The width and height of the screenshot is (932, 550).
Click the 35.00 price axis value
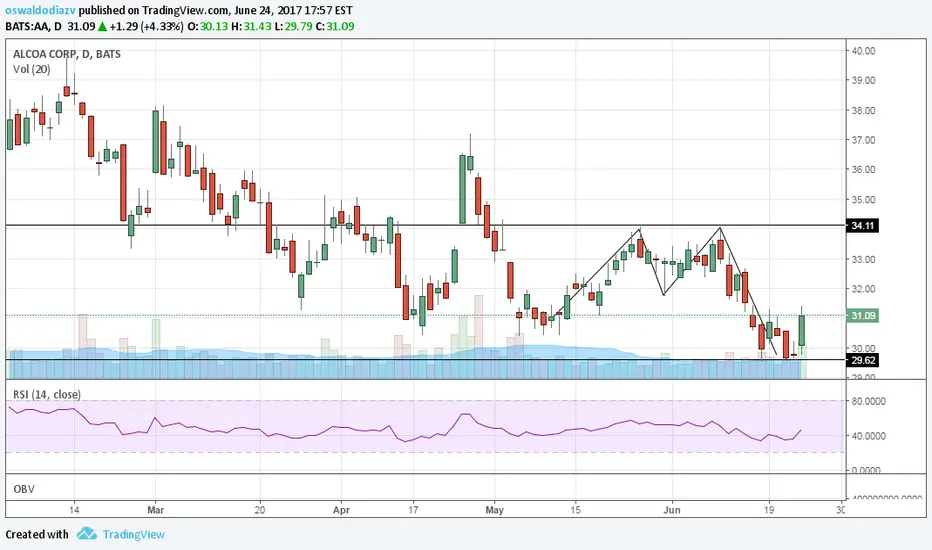click(x=863, y=200)
